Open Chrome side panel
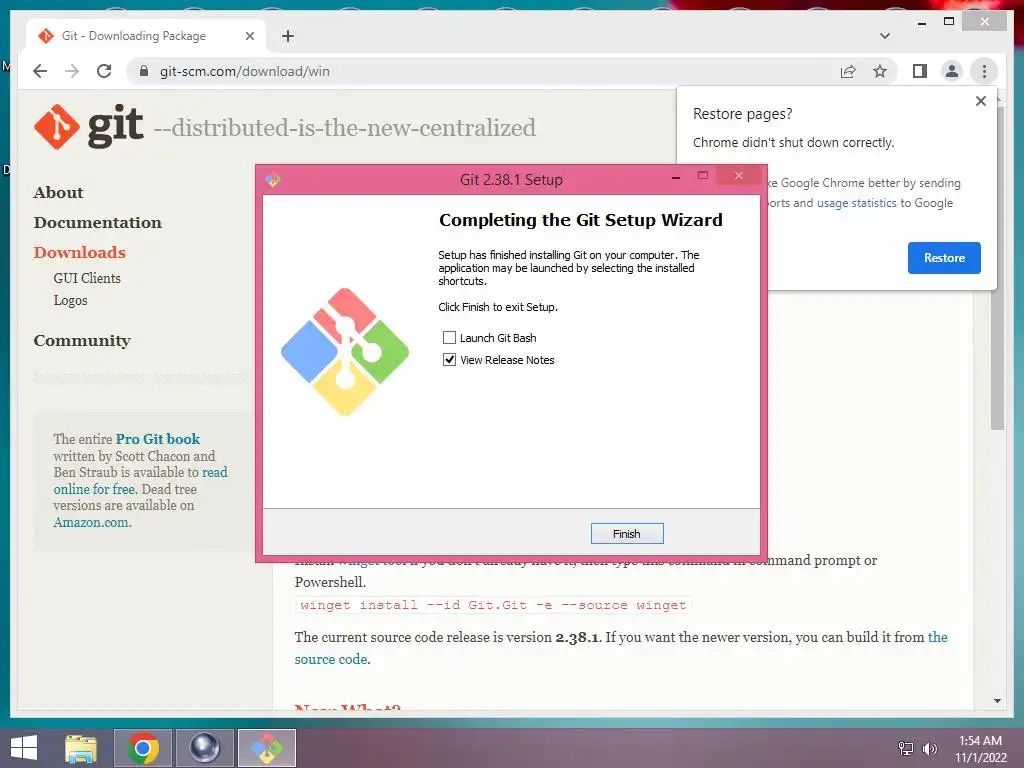1024x768 pixels. [920, 71]
